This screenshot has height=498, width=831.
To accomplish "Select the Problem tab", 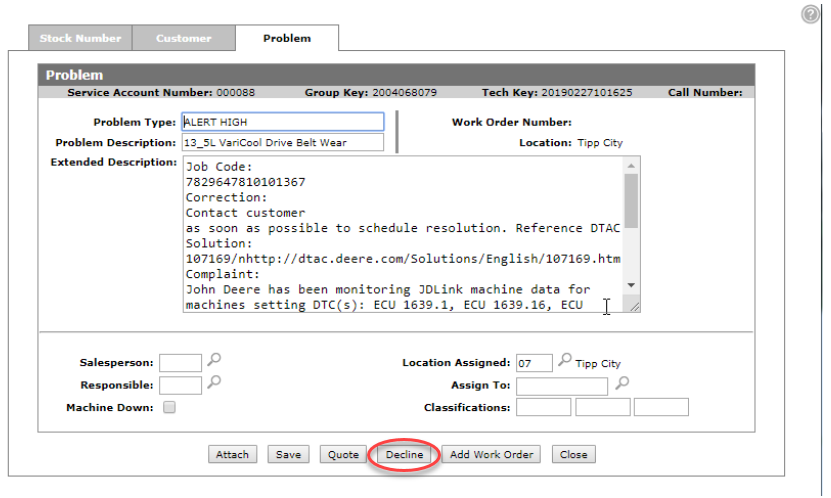I will 287,38.
